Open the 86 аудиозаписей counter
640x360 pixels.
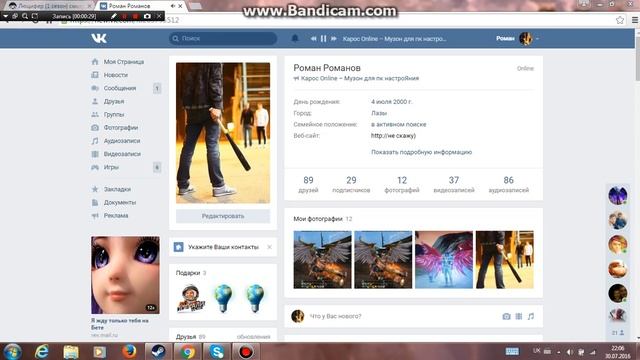pos(509,184)
